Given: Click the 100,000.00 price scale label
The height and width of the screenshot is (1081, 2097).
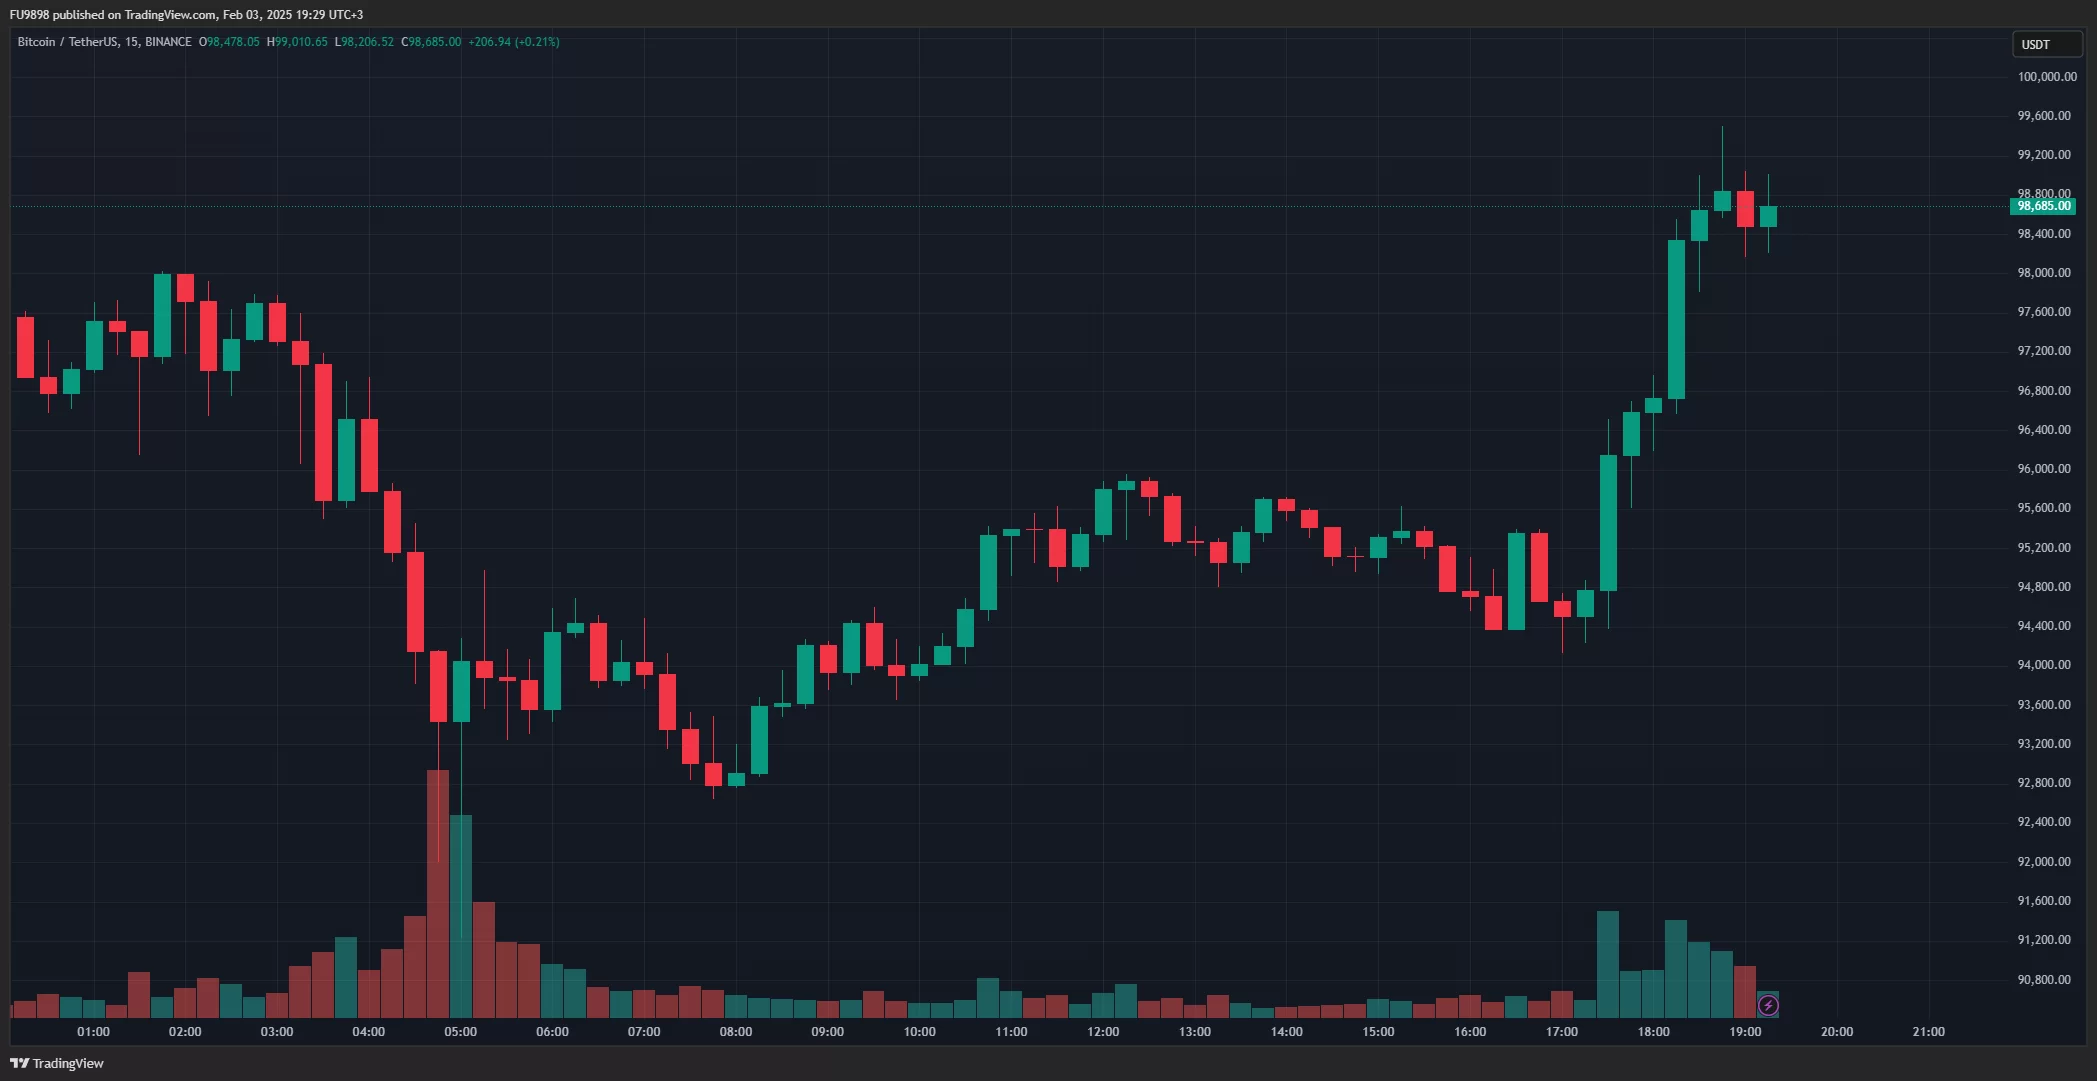Looking at the screenshot, I should (2046, 77).
